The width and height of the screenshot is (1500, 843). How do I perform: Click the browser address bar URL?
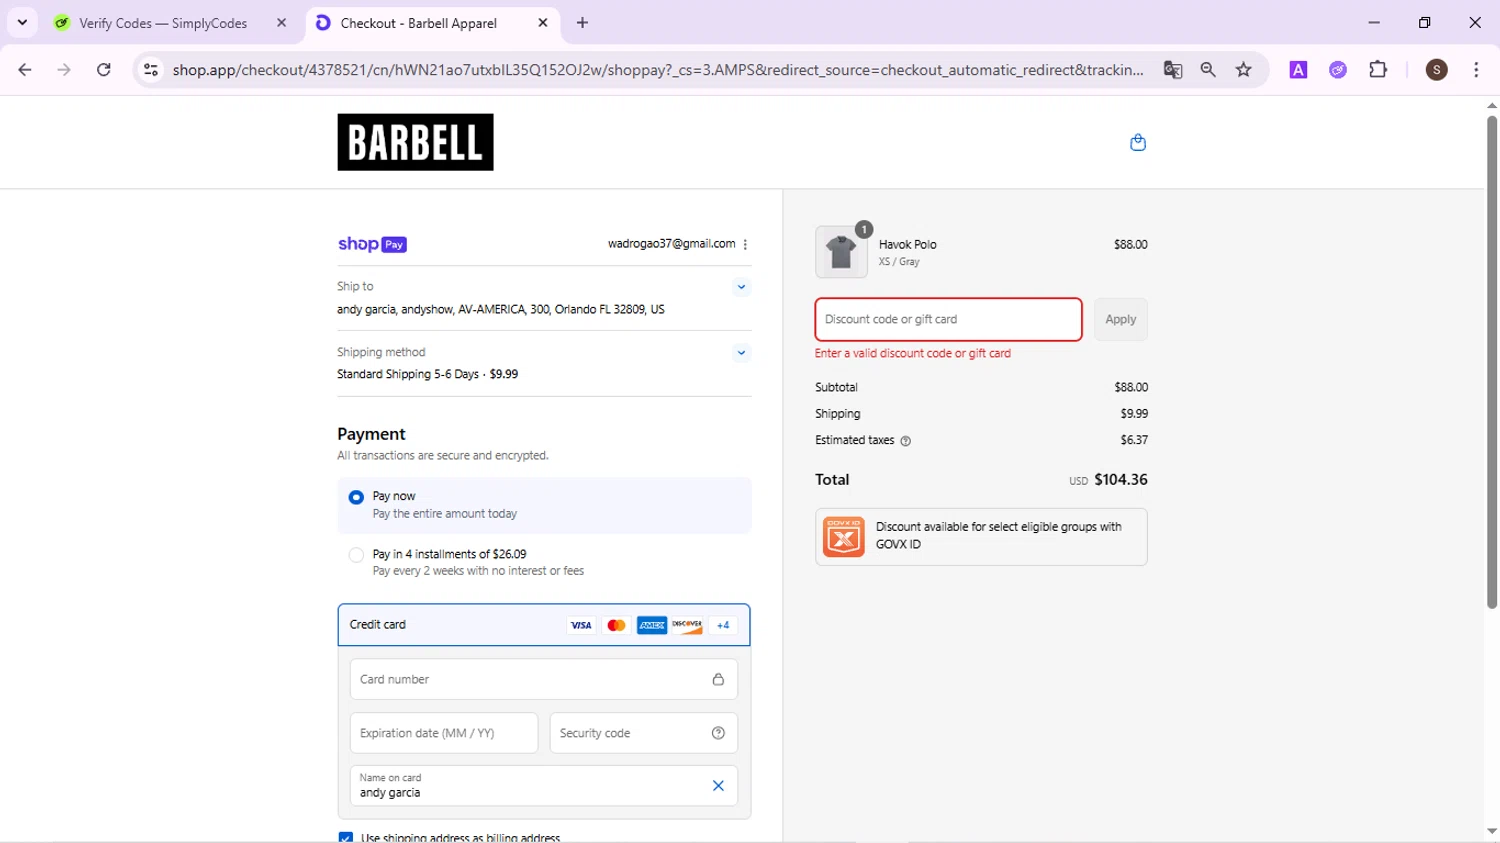click(658, 70)
